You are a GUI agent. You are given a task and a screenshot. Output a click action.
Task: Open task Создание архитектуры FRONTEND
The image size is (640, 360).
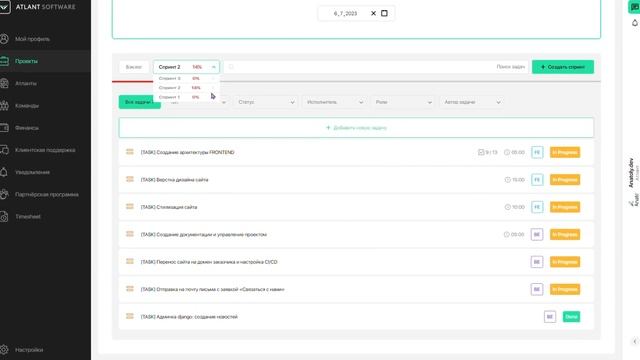click(188, 152)
